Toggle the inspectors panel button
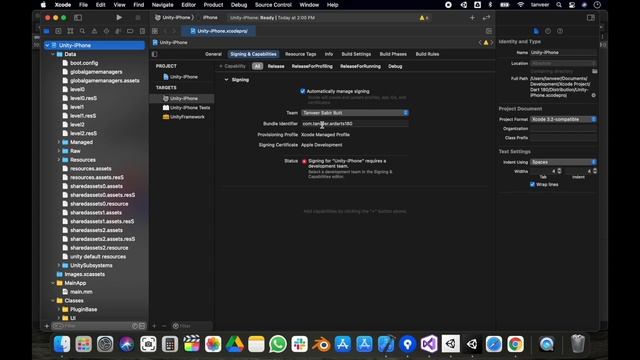 [x=591, y=18]
